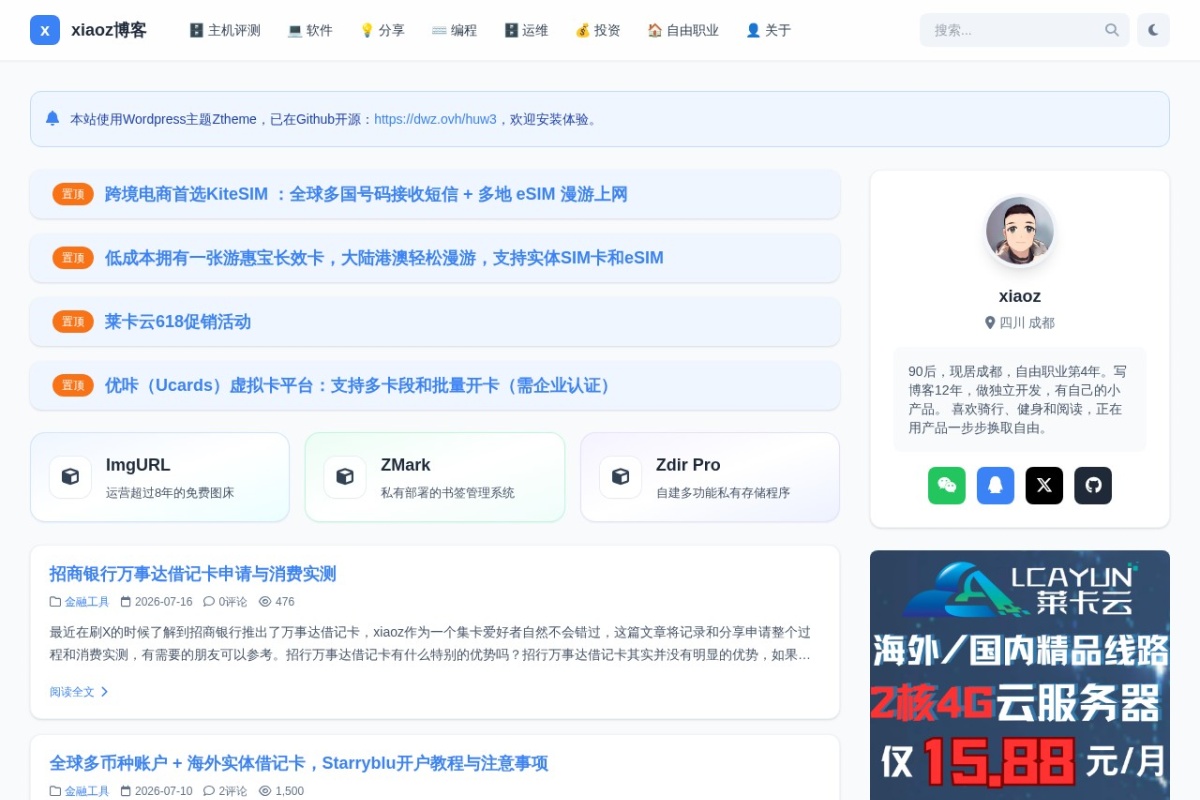Click the 2评论 comments count link
This screenshot has width=1200, height=800.
pyautogui.click(x=233, y=791)
